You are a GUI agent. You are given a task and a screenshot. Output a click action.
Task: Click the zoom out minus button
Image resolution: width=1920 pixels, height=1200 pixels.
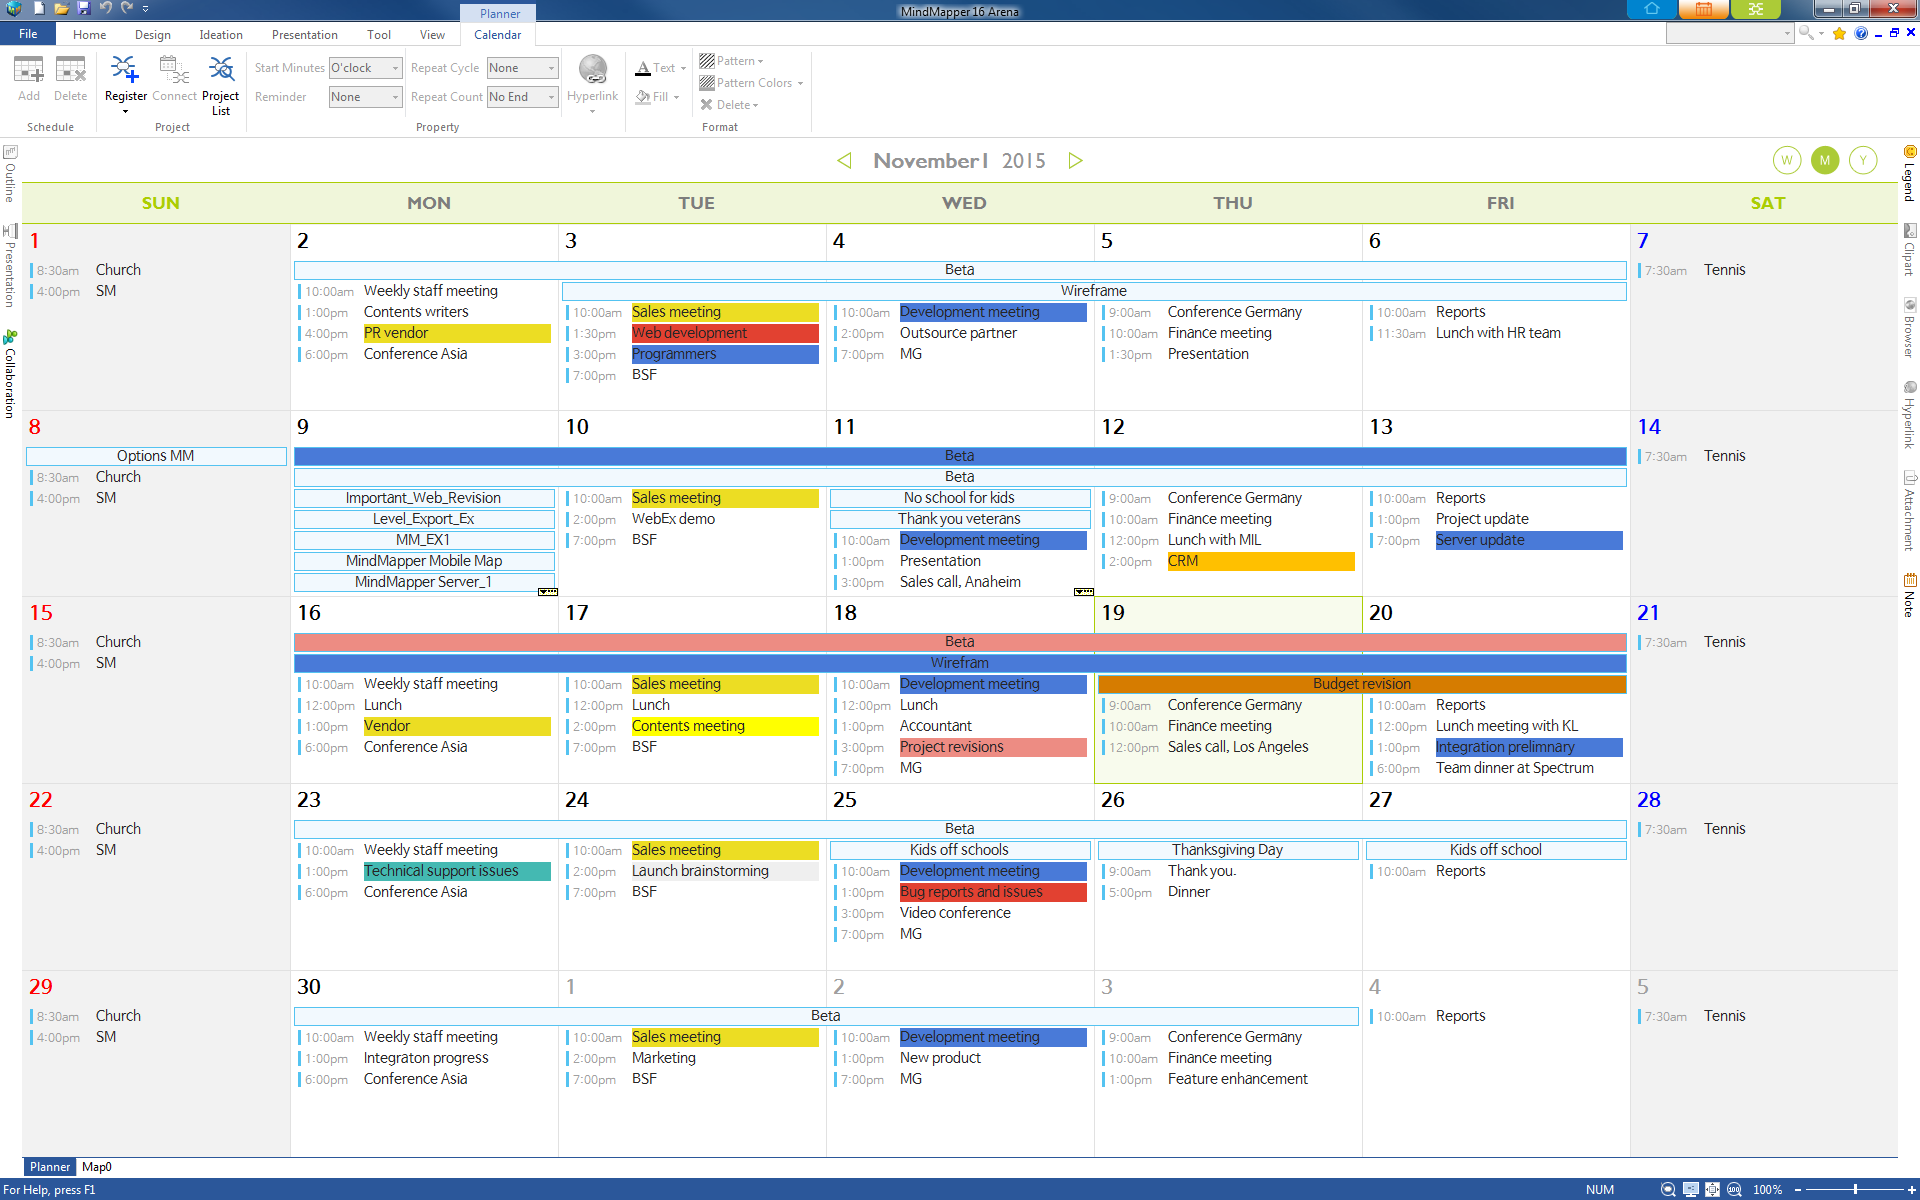(1798, 1190)
